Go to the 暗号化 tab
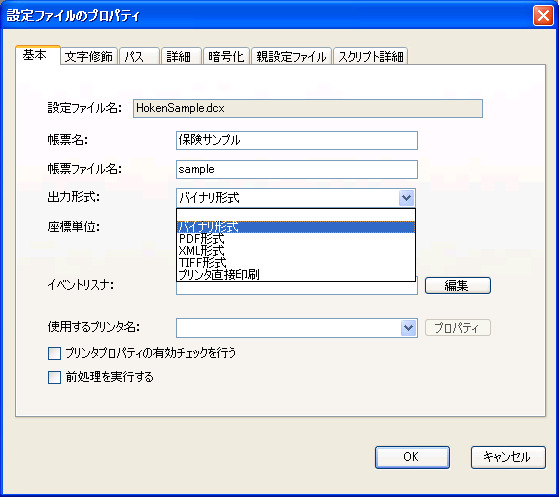The height and width of the screenshot is (497, 559). (x=226, y=56)
